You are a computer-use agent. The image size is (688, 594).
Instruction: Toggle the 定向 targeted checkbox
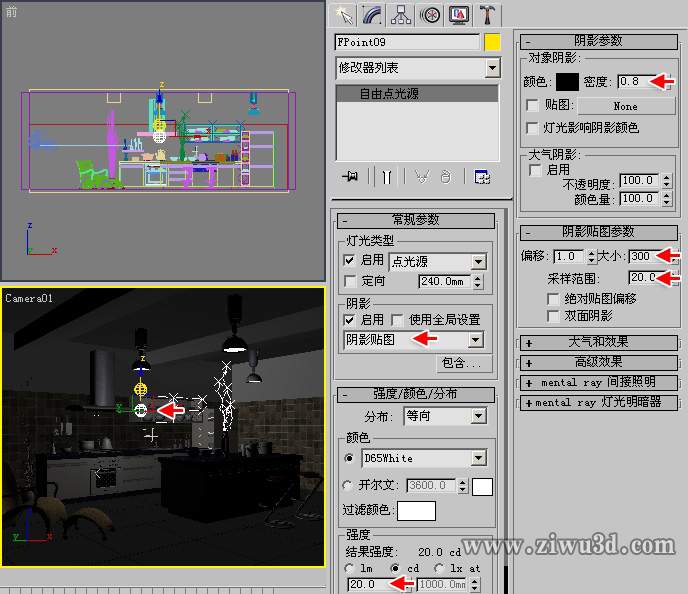click(350, 282)
